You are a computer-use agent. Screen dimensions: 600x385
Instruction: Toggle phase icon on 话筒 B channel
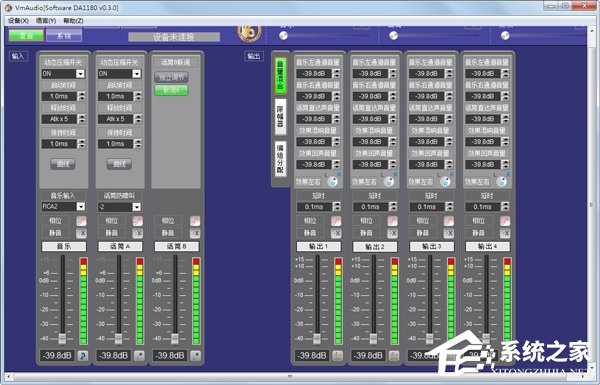pos(195,221)
